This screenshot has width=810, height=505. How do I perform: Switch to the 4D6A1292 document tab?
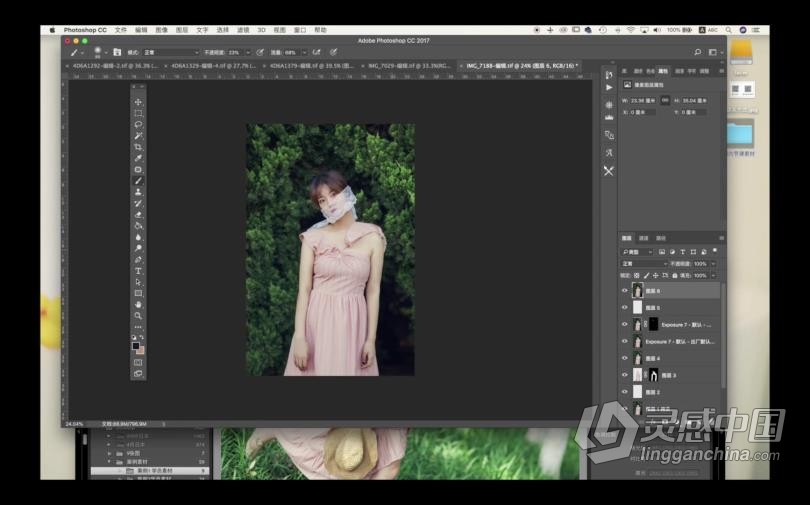click(115, 66)
